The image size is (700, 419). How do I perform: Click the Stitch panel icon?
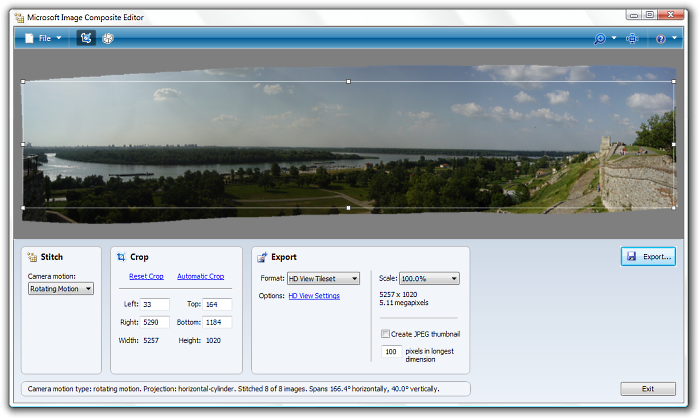pyautogui.click(x=32, y=257)
